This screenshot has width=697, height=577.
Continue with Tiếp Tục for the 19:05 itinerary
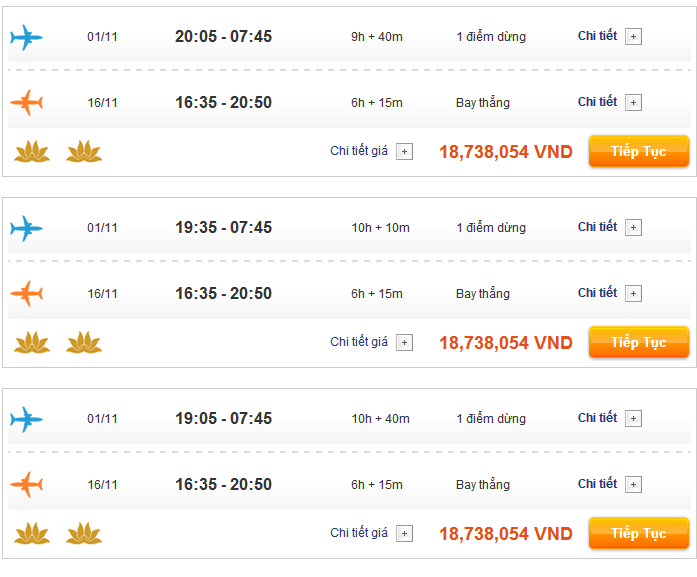[x=638, y=534]
